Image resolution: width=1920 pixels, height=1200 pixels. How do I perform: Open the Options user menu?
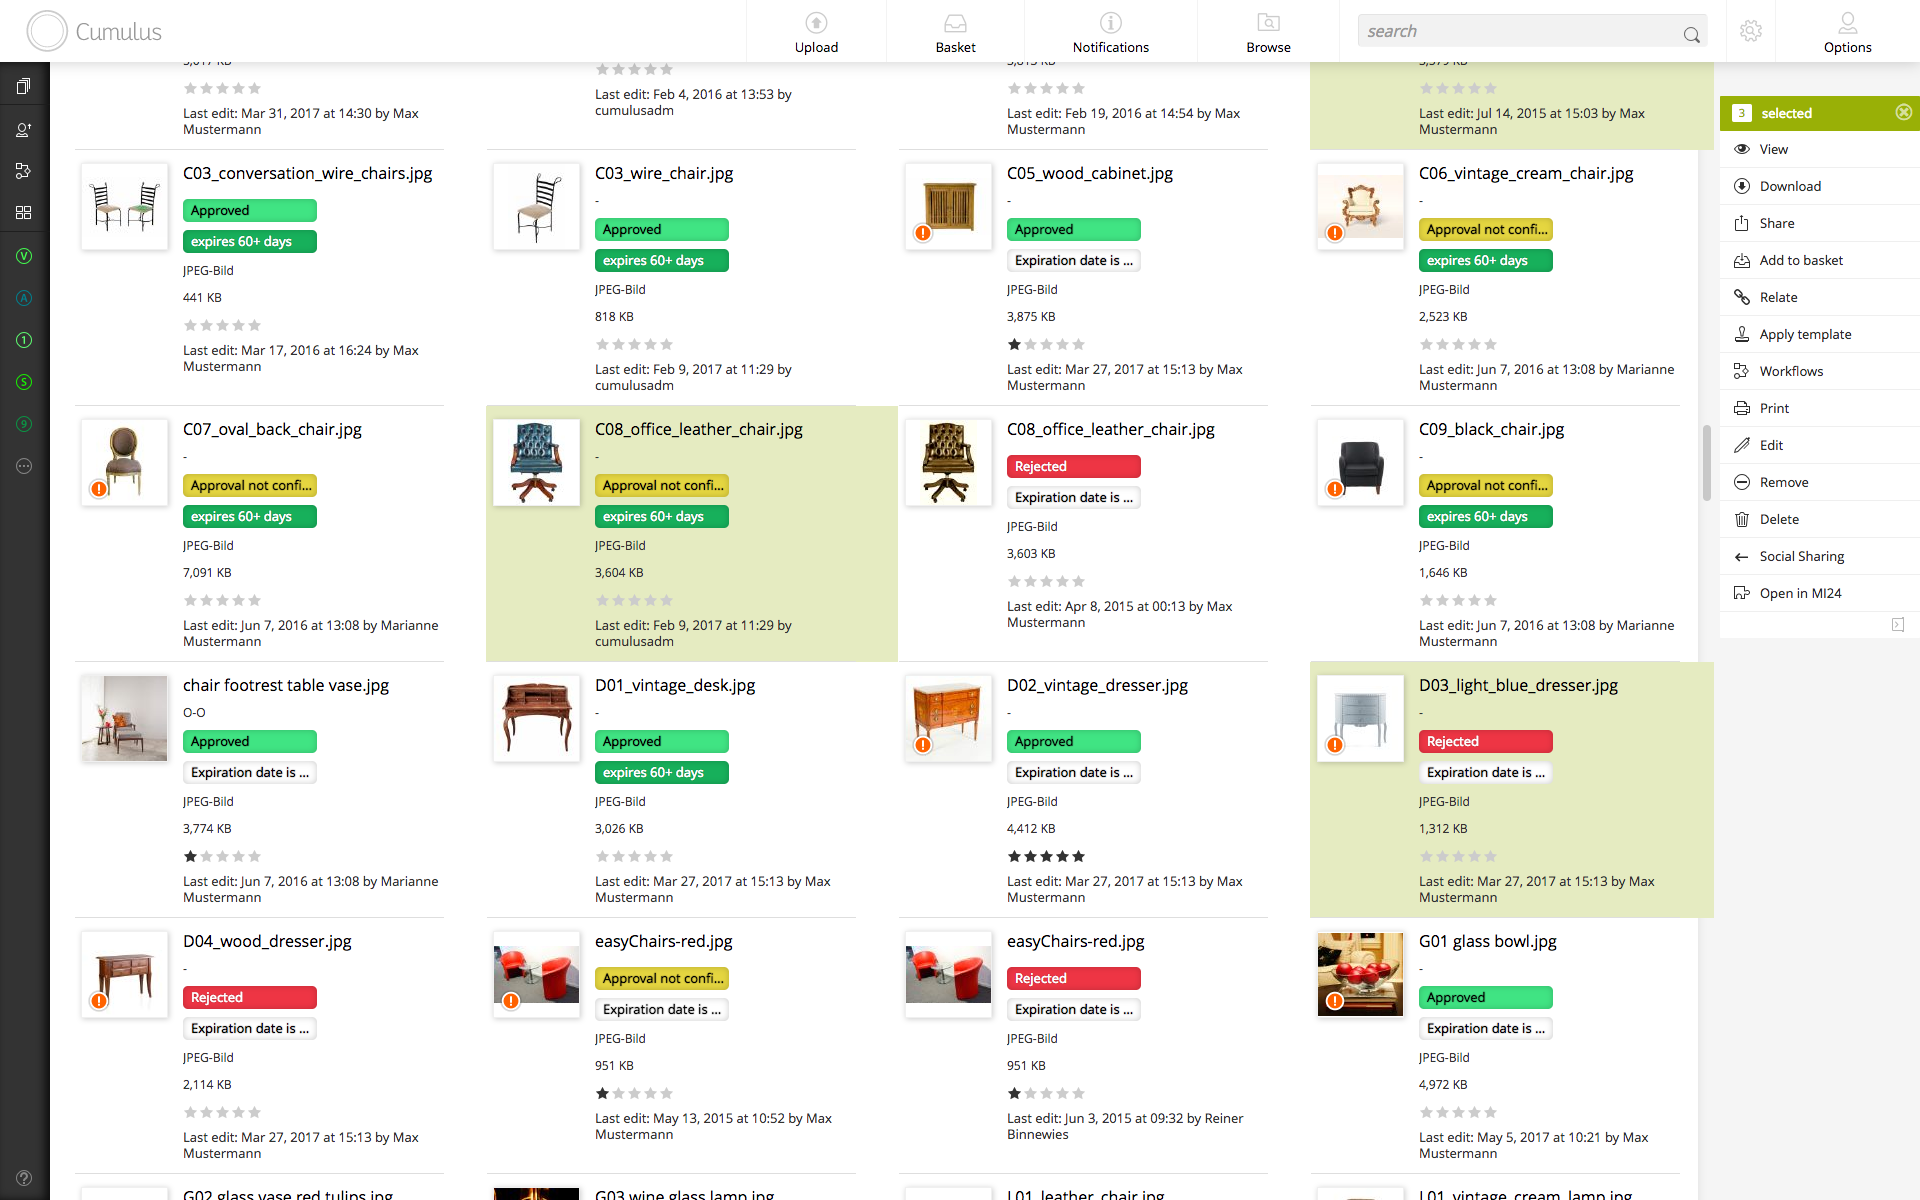[1847, 32]
